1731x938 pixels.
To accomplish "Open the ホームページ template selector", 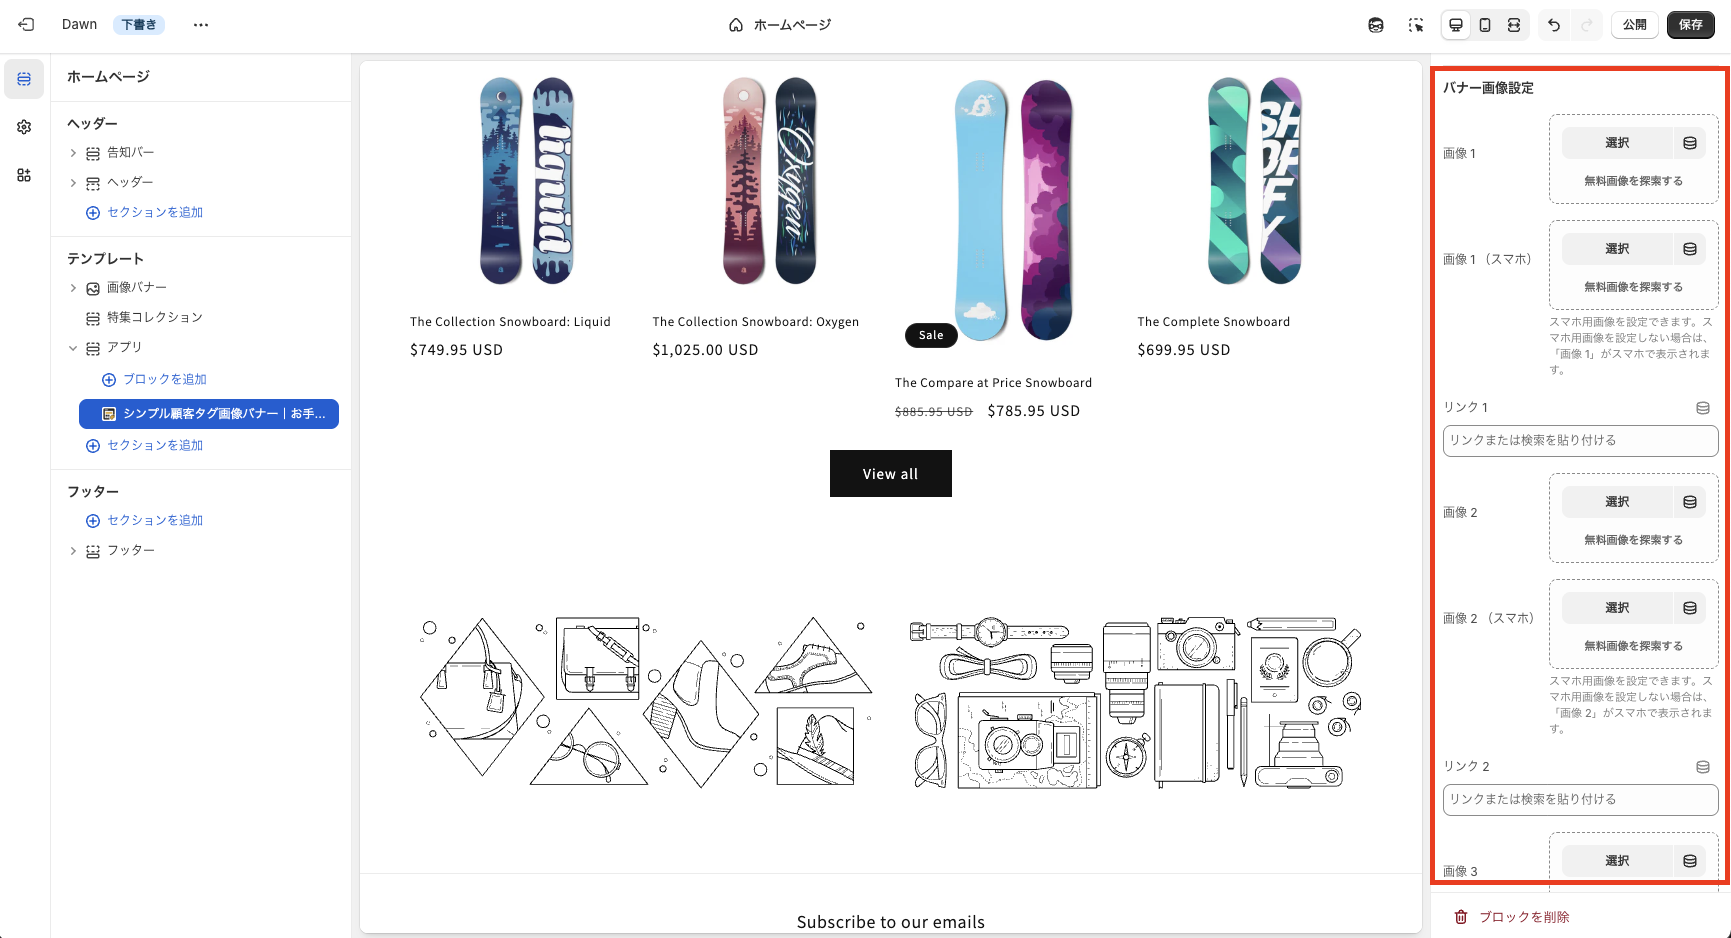I will [781, 25].
